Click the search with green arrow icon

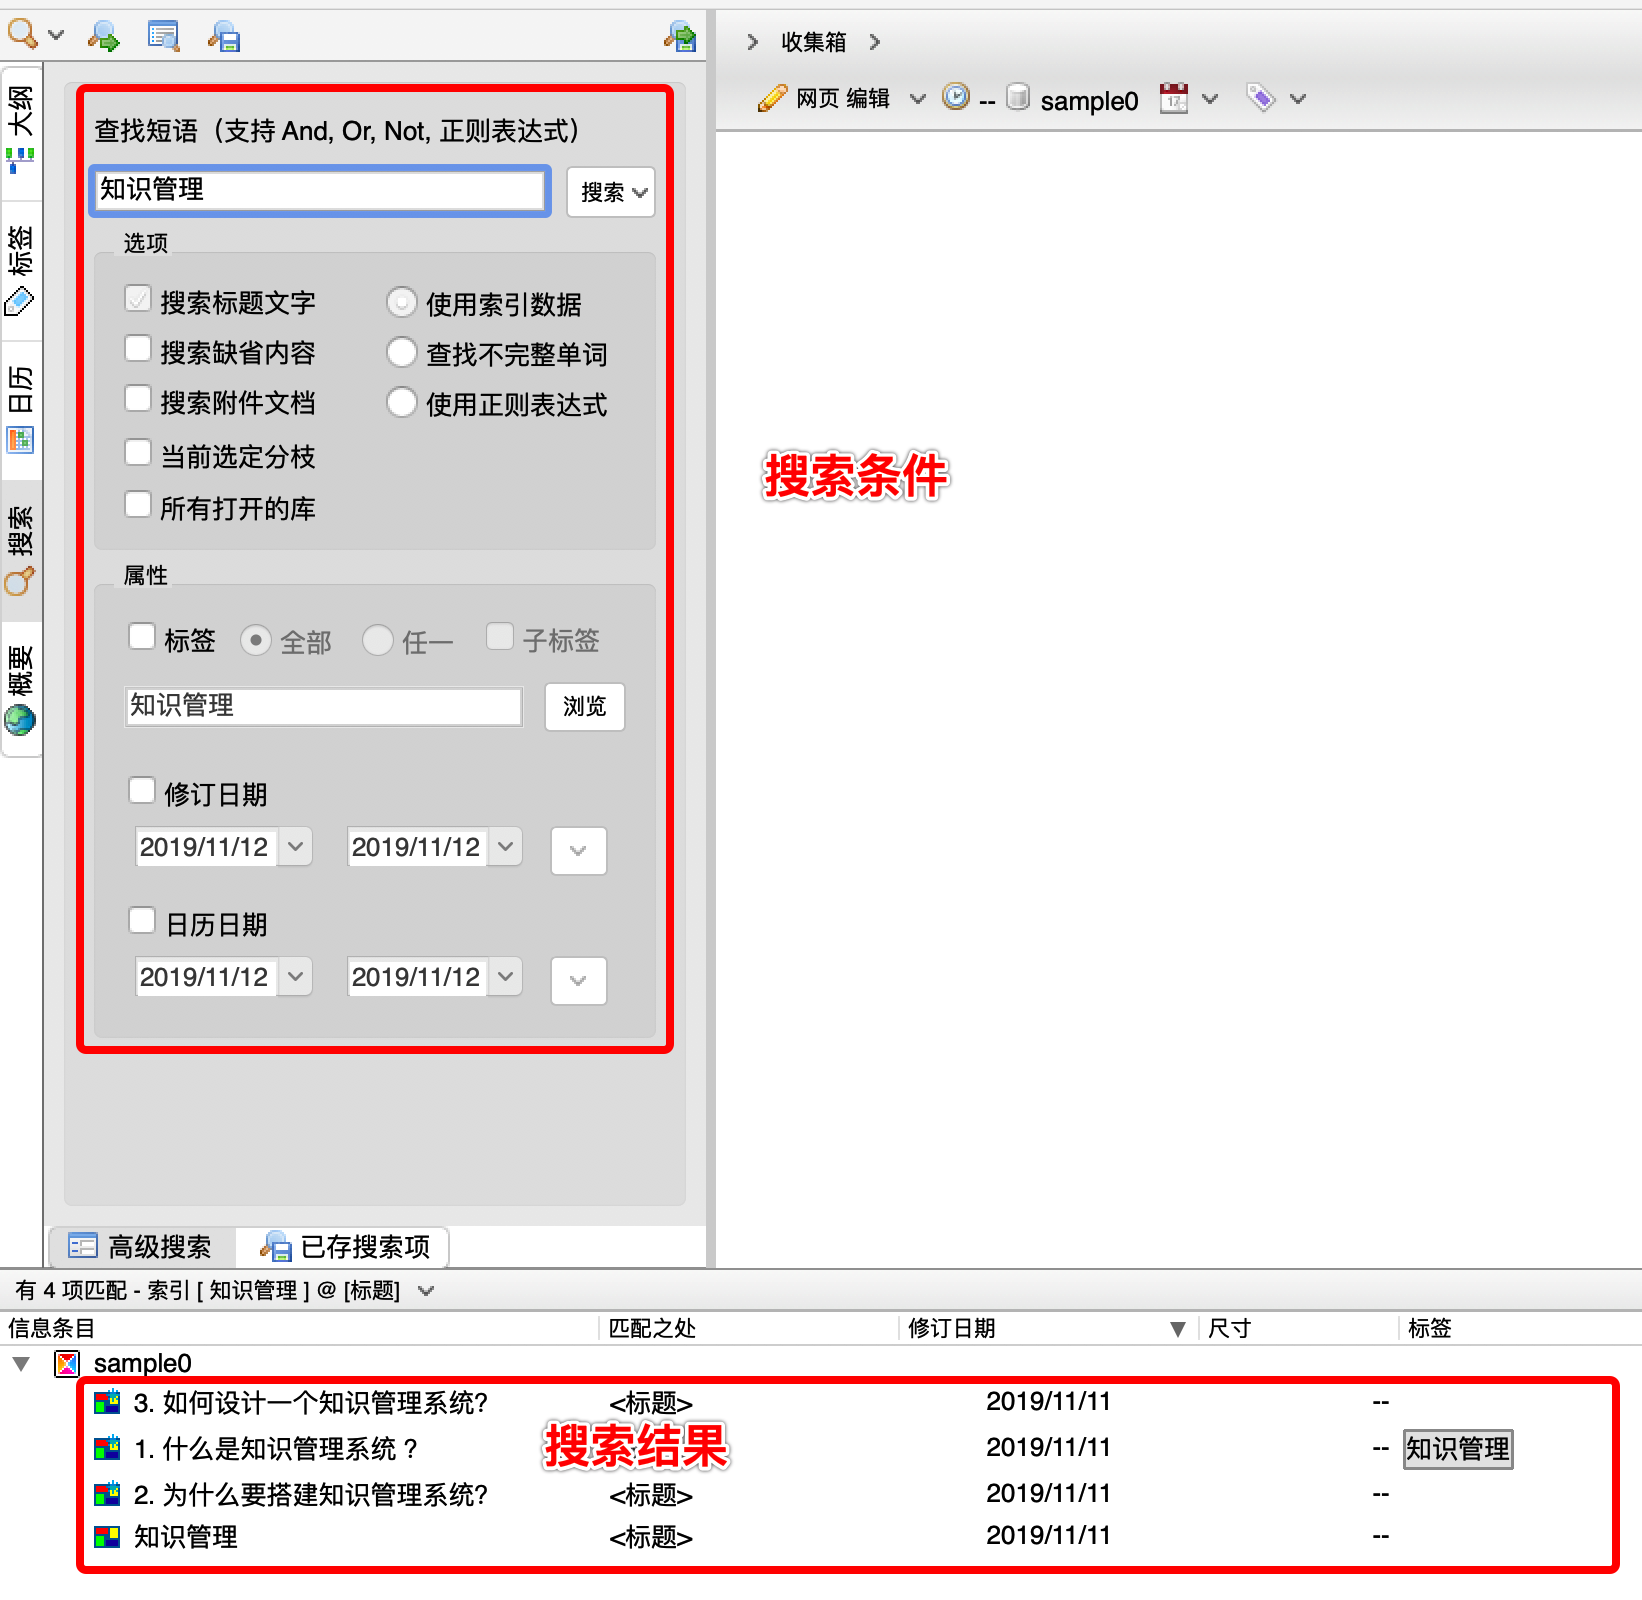[103, 37]
